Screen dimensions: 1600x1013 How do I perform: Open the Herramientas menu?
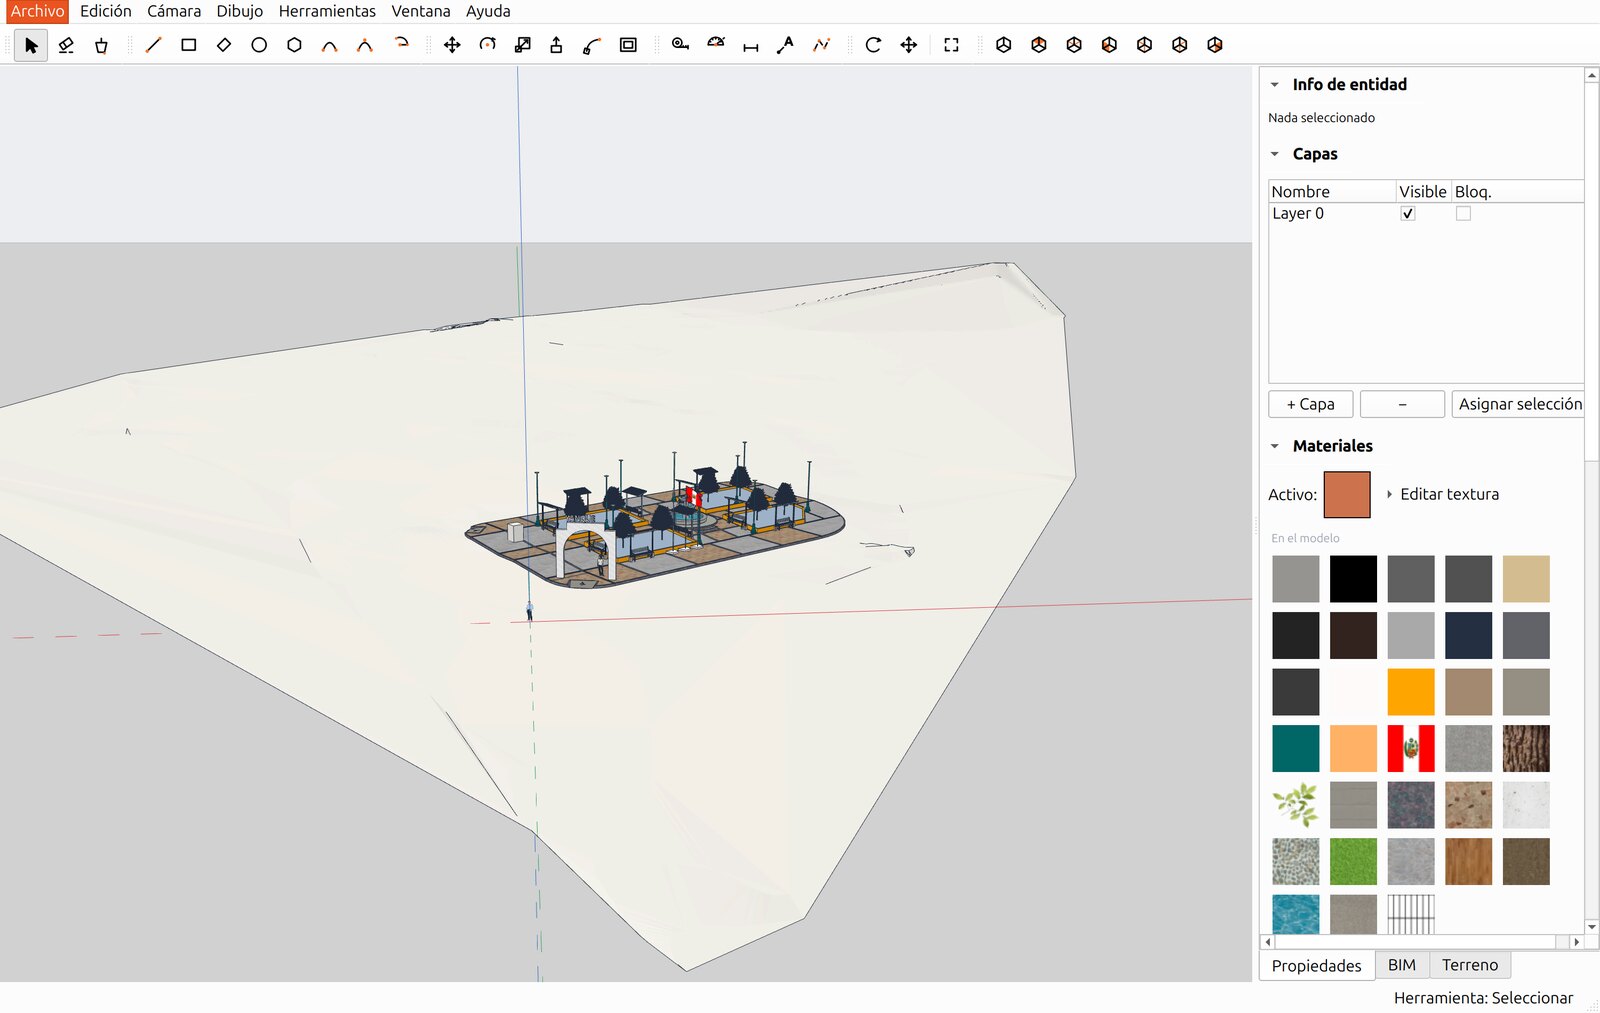click(x=327, y=11)
